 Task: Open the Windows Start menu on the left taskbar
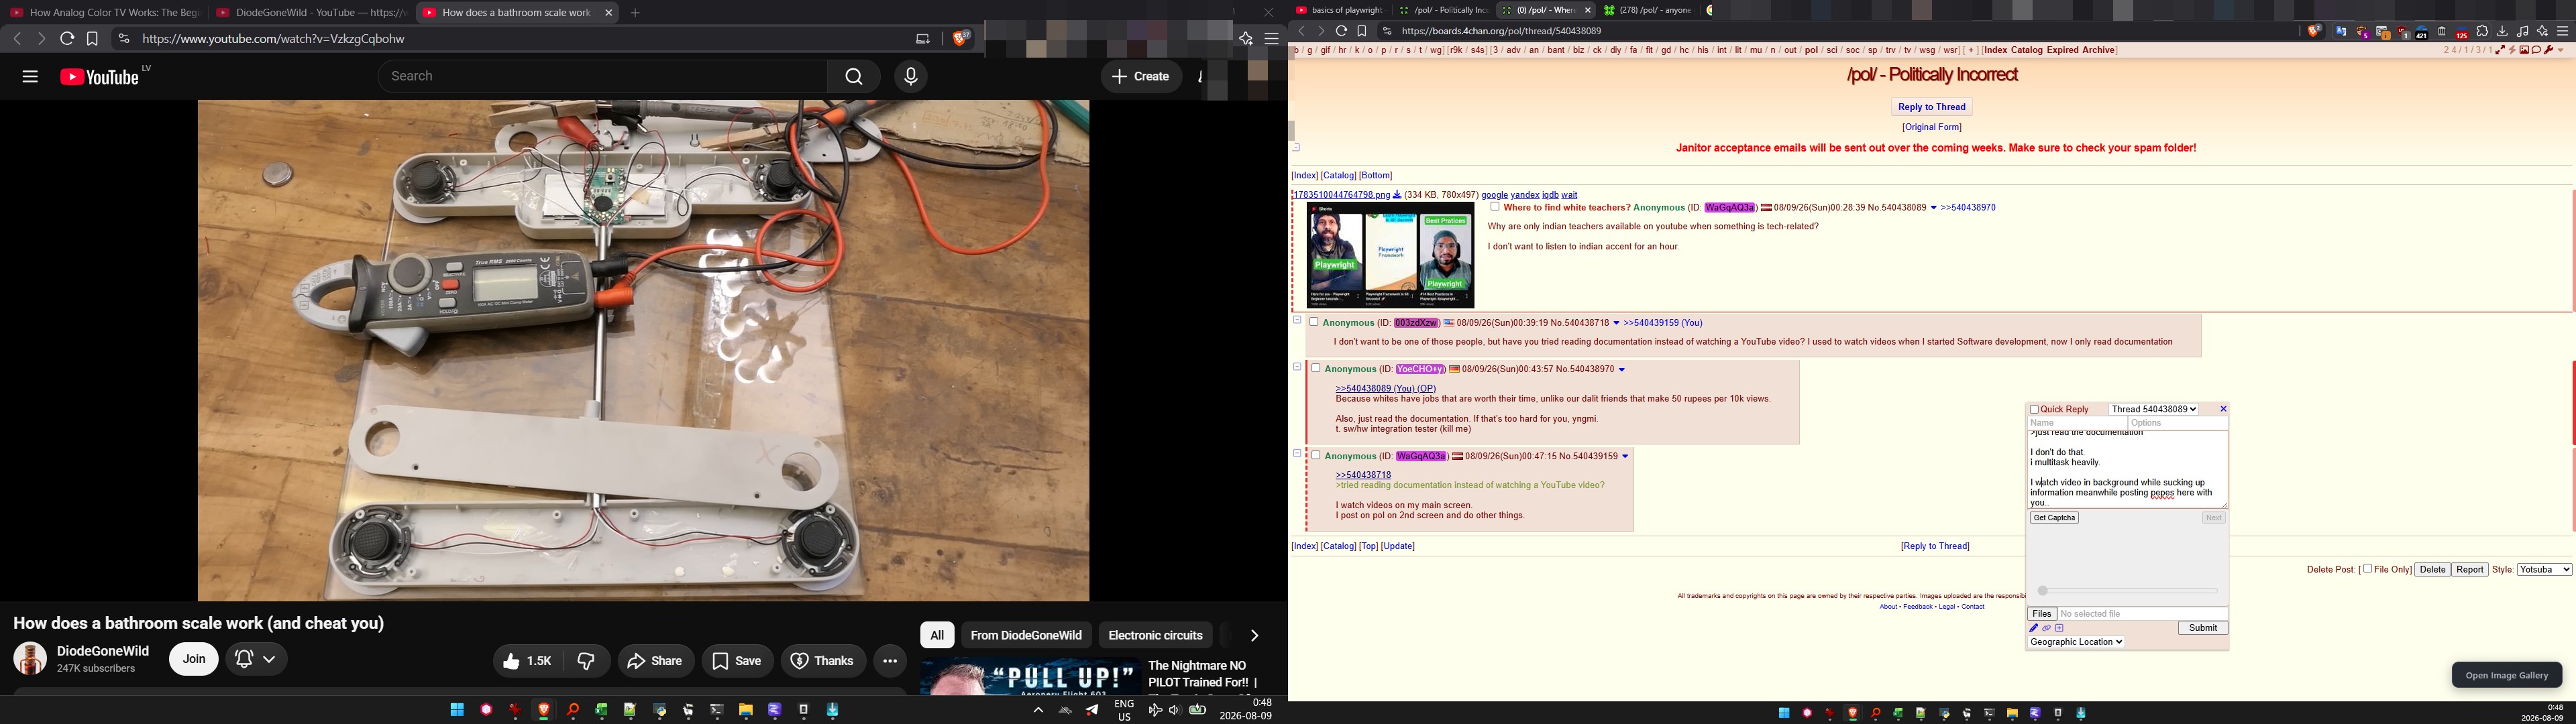[x=457, y=710]
